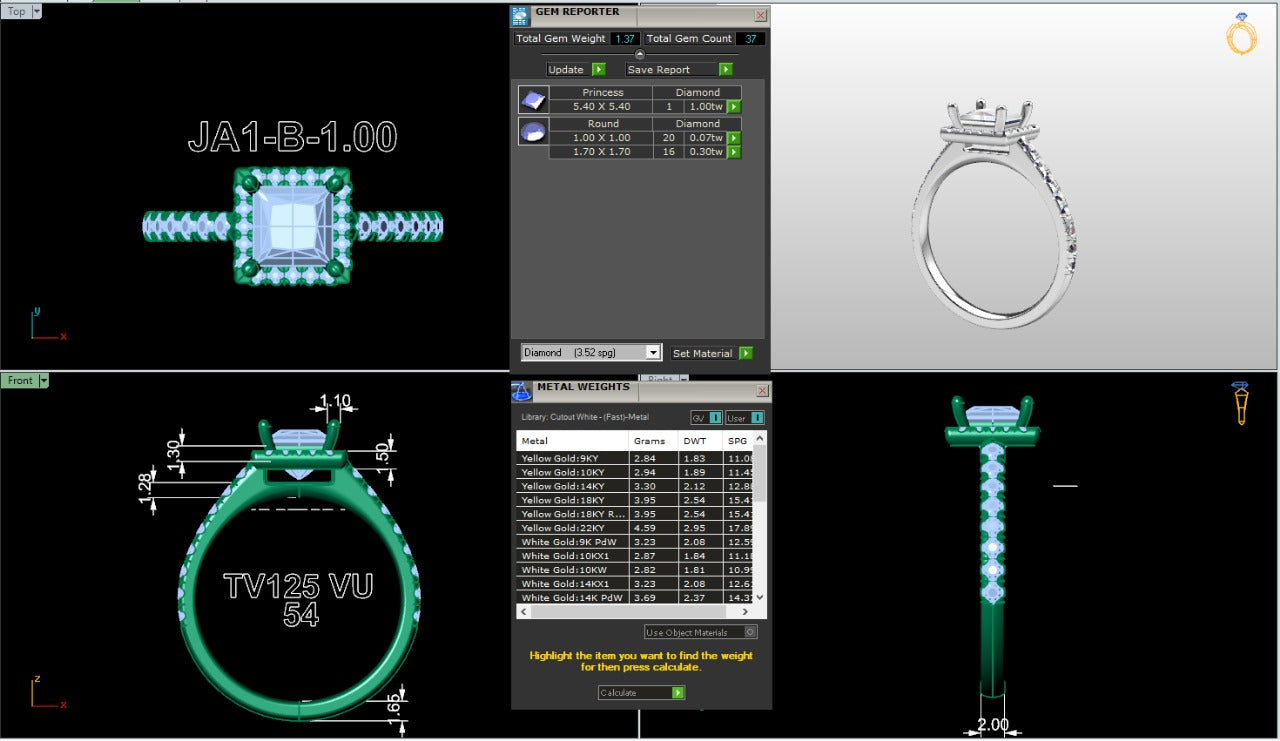Select the White Gold:14KX1 row
Viewport: 1280px width, 741px height.
click(634, 584)
